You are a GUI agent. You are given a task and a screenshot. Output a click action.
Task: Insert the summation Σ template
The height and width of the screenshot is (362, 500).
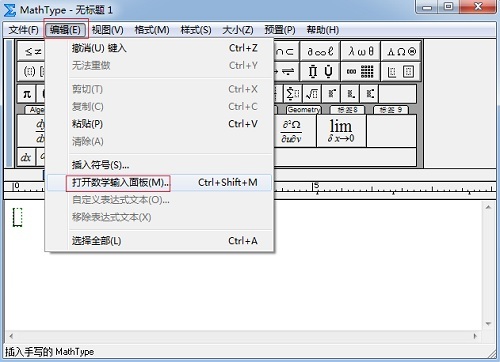click(293, 94)
